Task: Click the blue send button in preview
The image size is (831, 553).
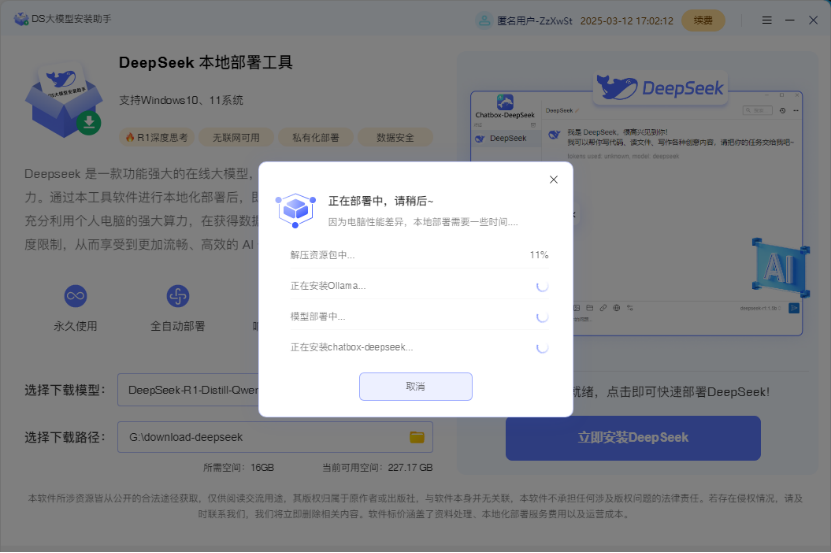Action: point(793,308)
